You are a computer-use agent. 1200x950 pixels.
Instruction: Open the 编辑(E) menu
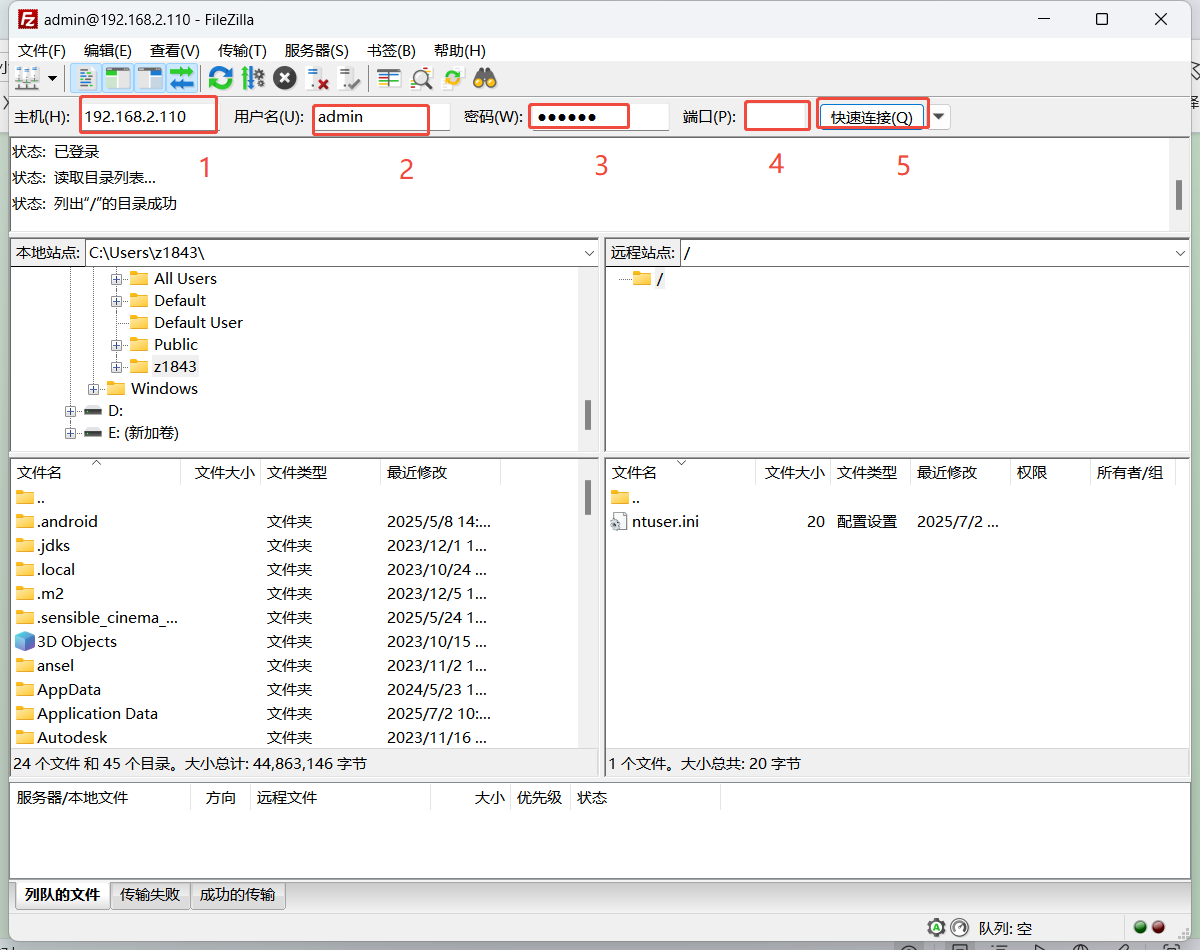coord(108,50)
